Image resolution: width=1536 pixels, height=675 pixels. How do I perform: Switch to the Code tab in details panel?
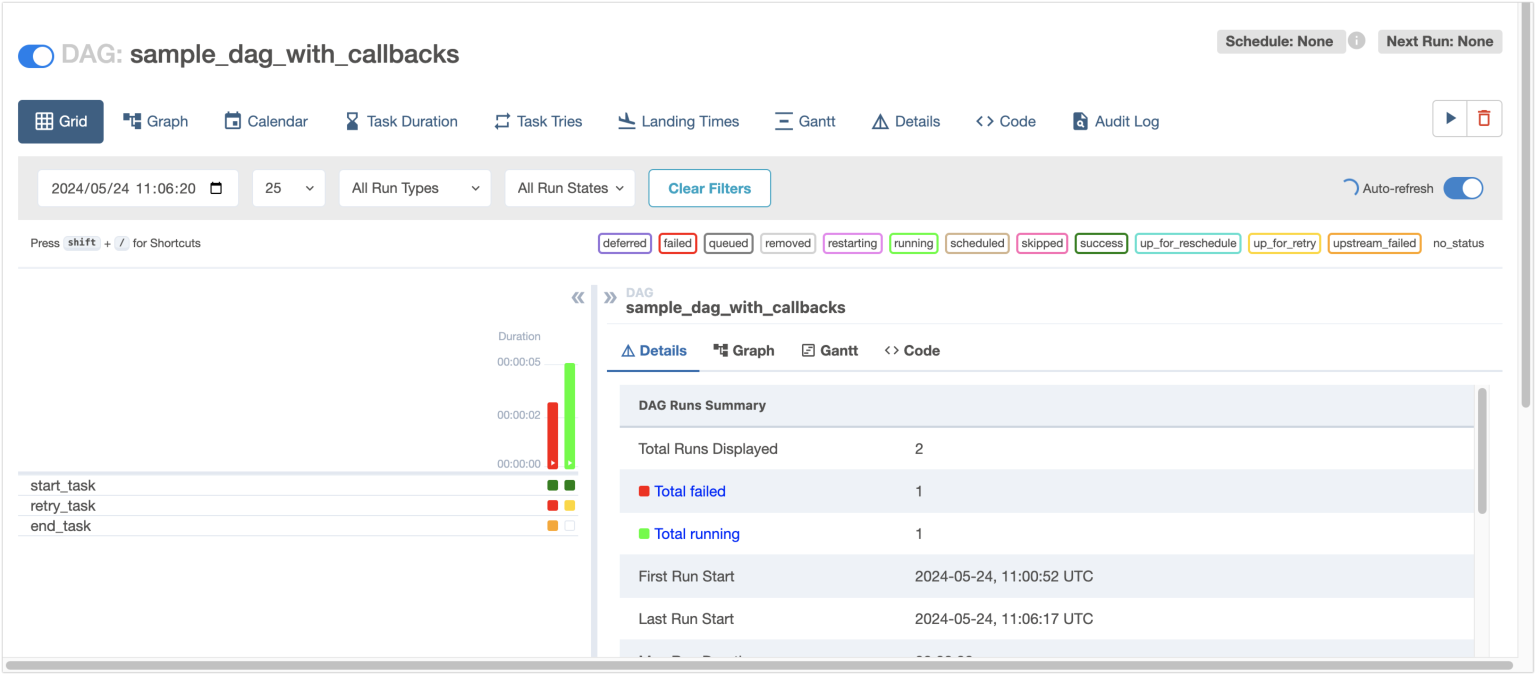pos(911,350)
